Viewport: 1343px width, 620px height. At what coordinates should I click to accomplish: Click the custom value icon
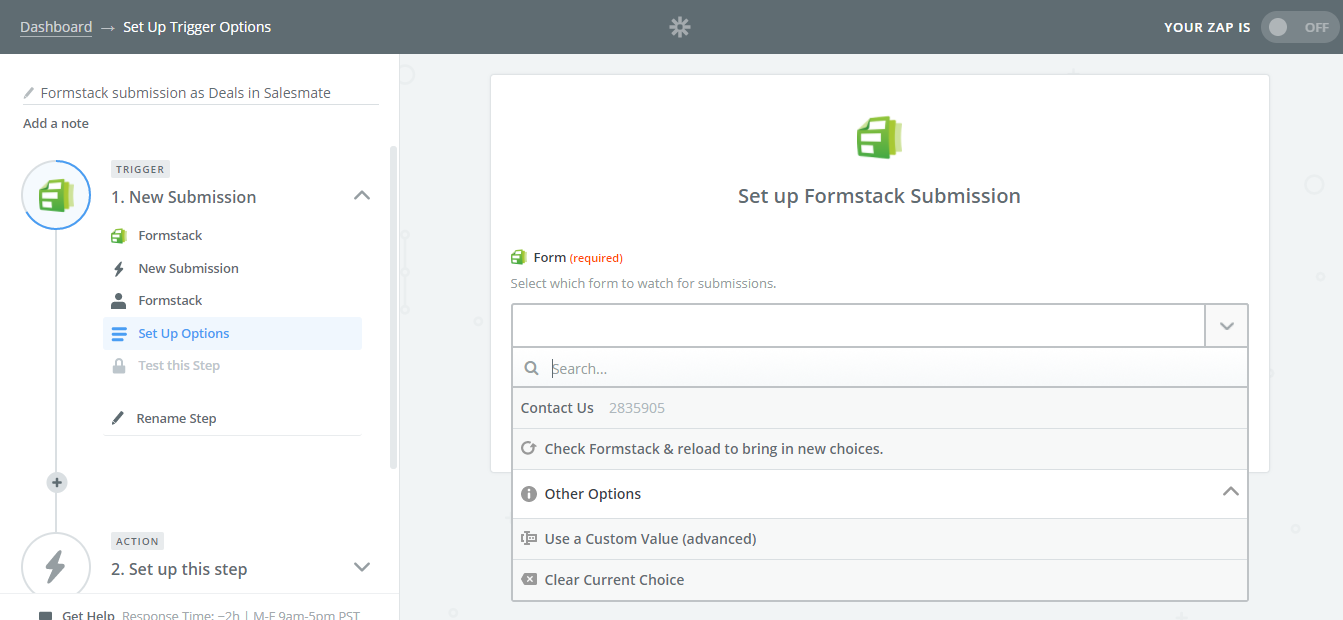[x=529, y=538]
